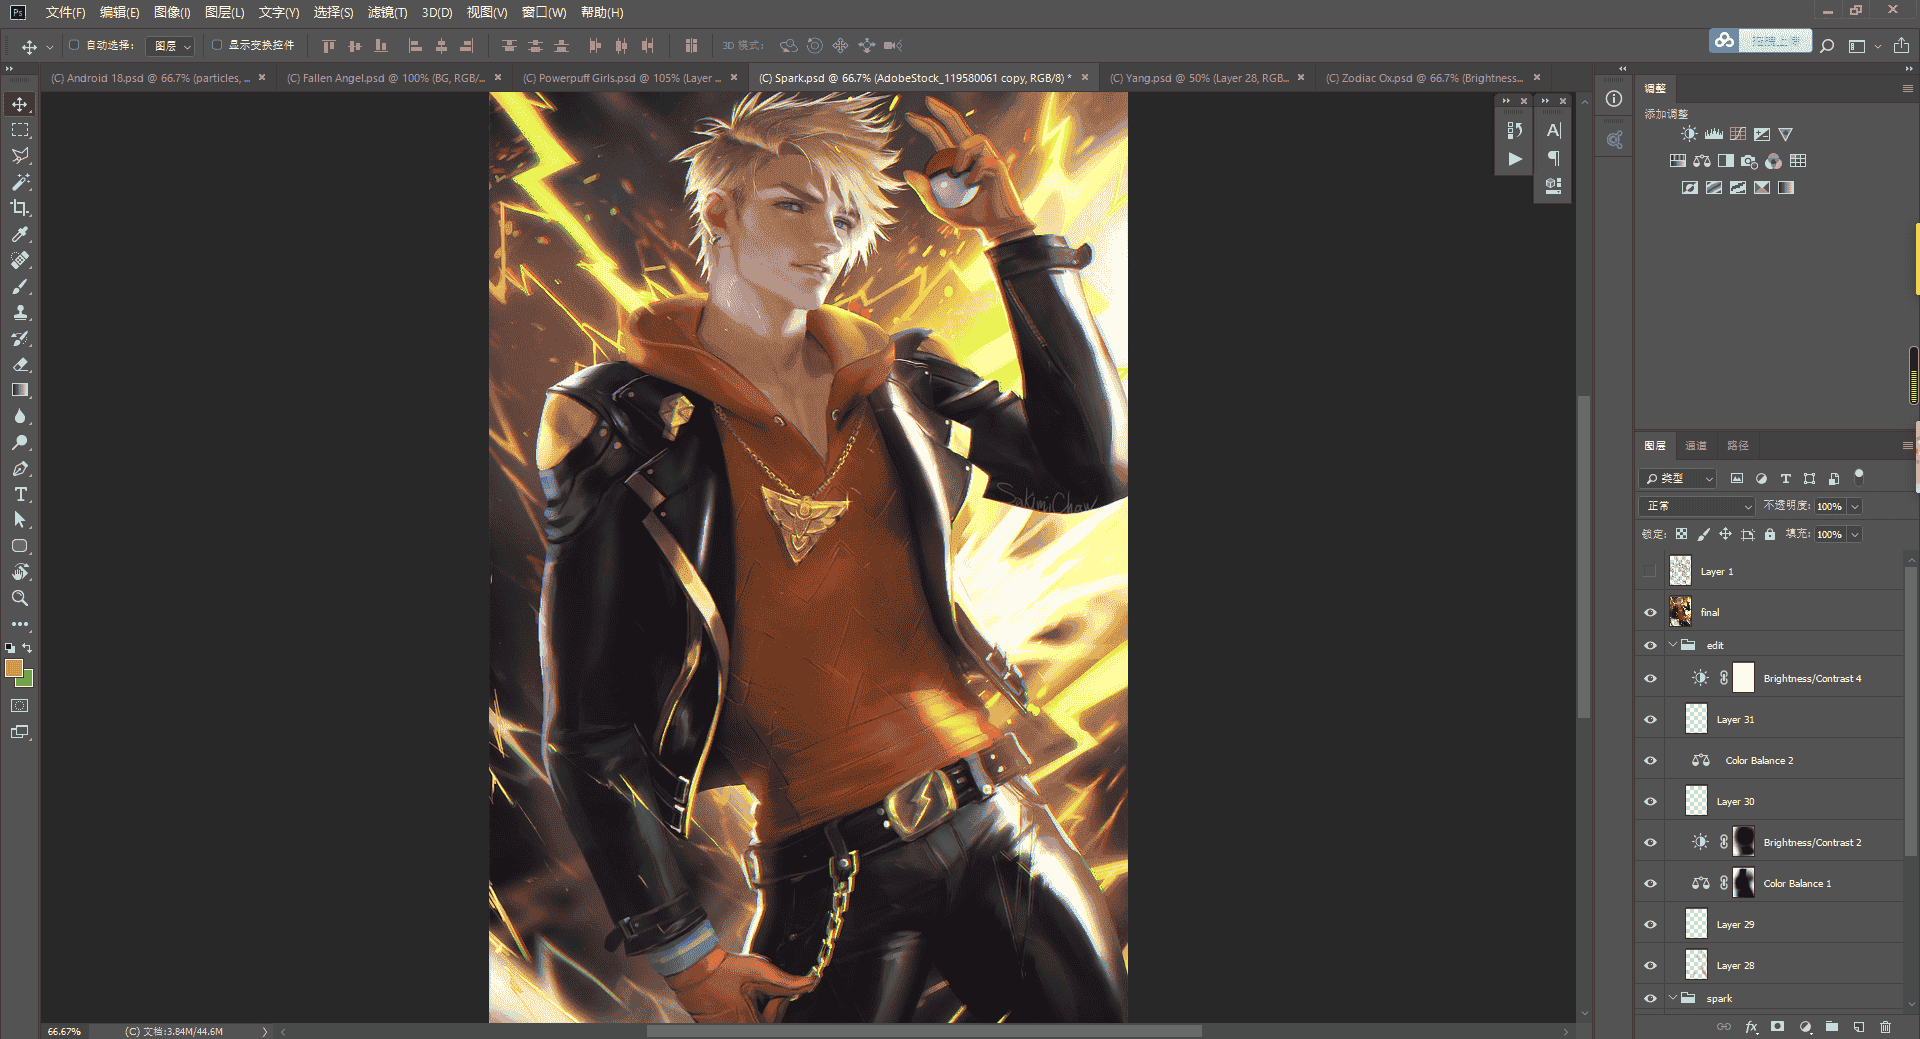Collapse the edit layer group
The image size is (1920, 1039).
pos(1673,645)
